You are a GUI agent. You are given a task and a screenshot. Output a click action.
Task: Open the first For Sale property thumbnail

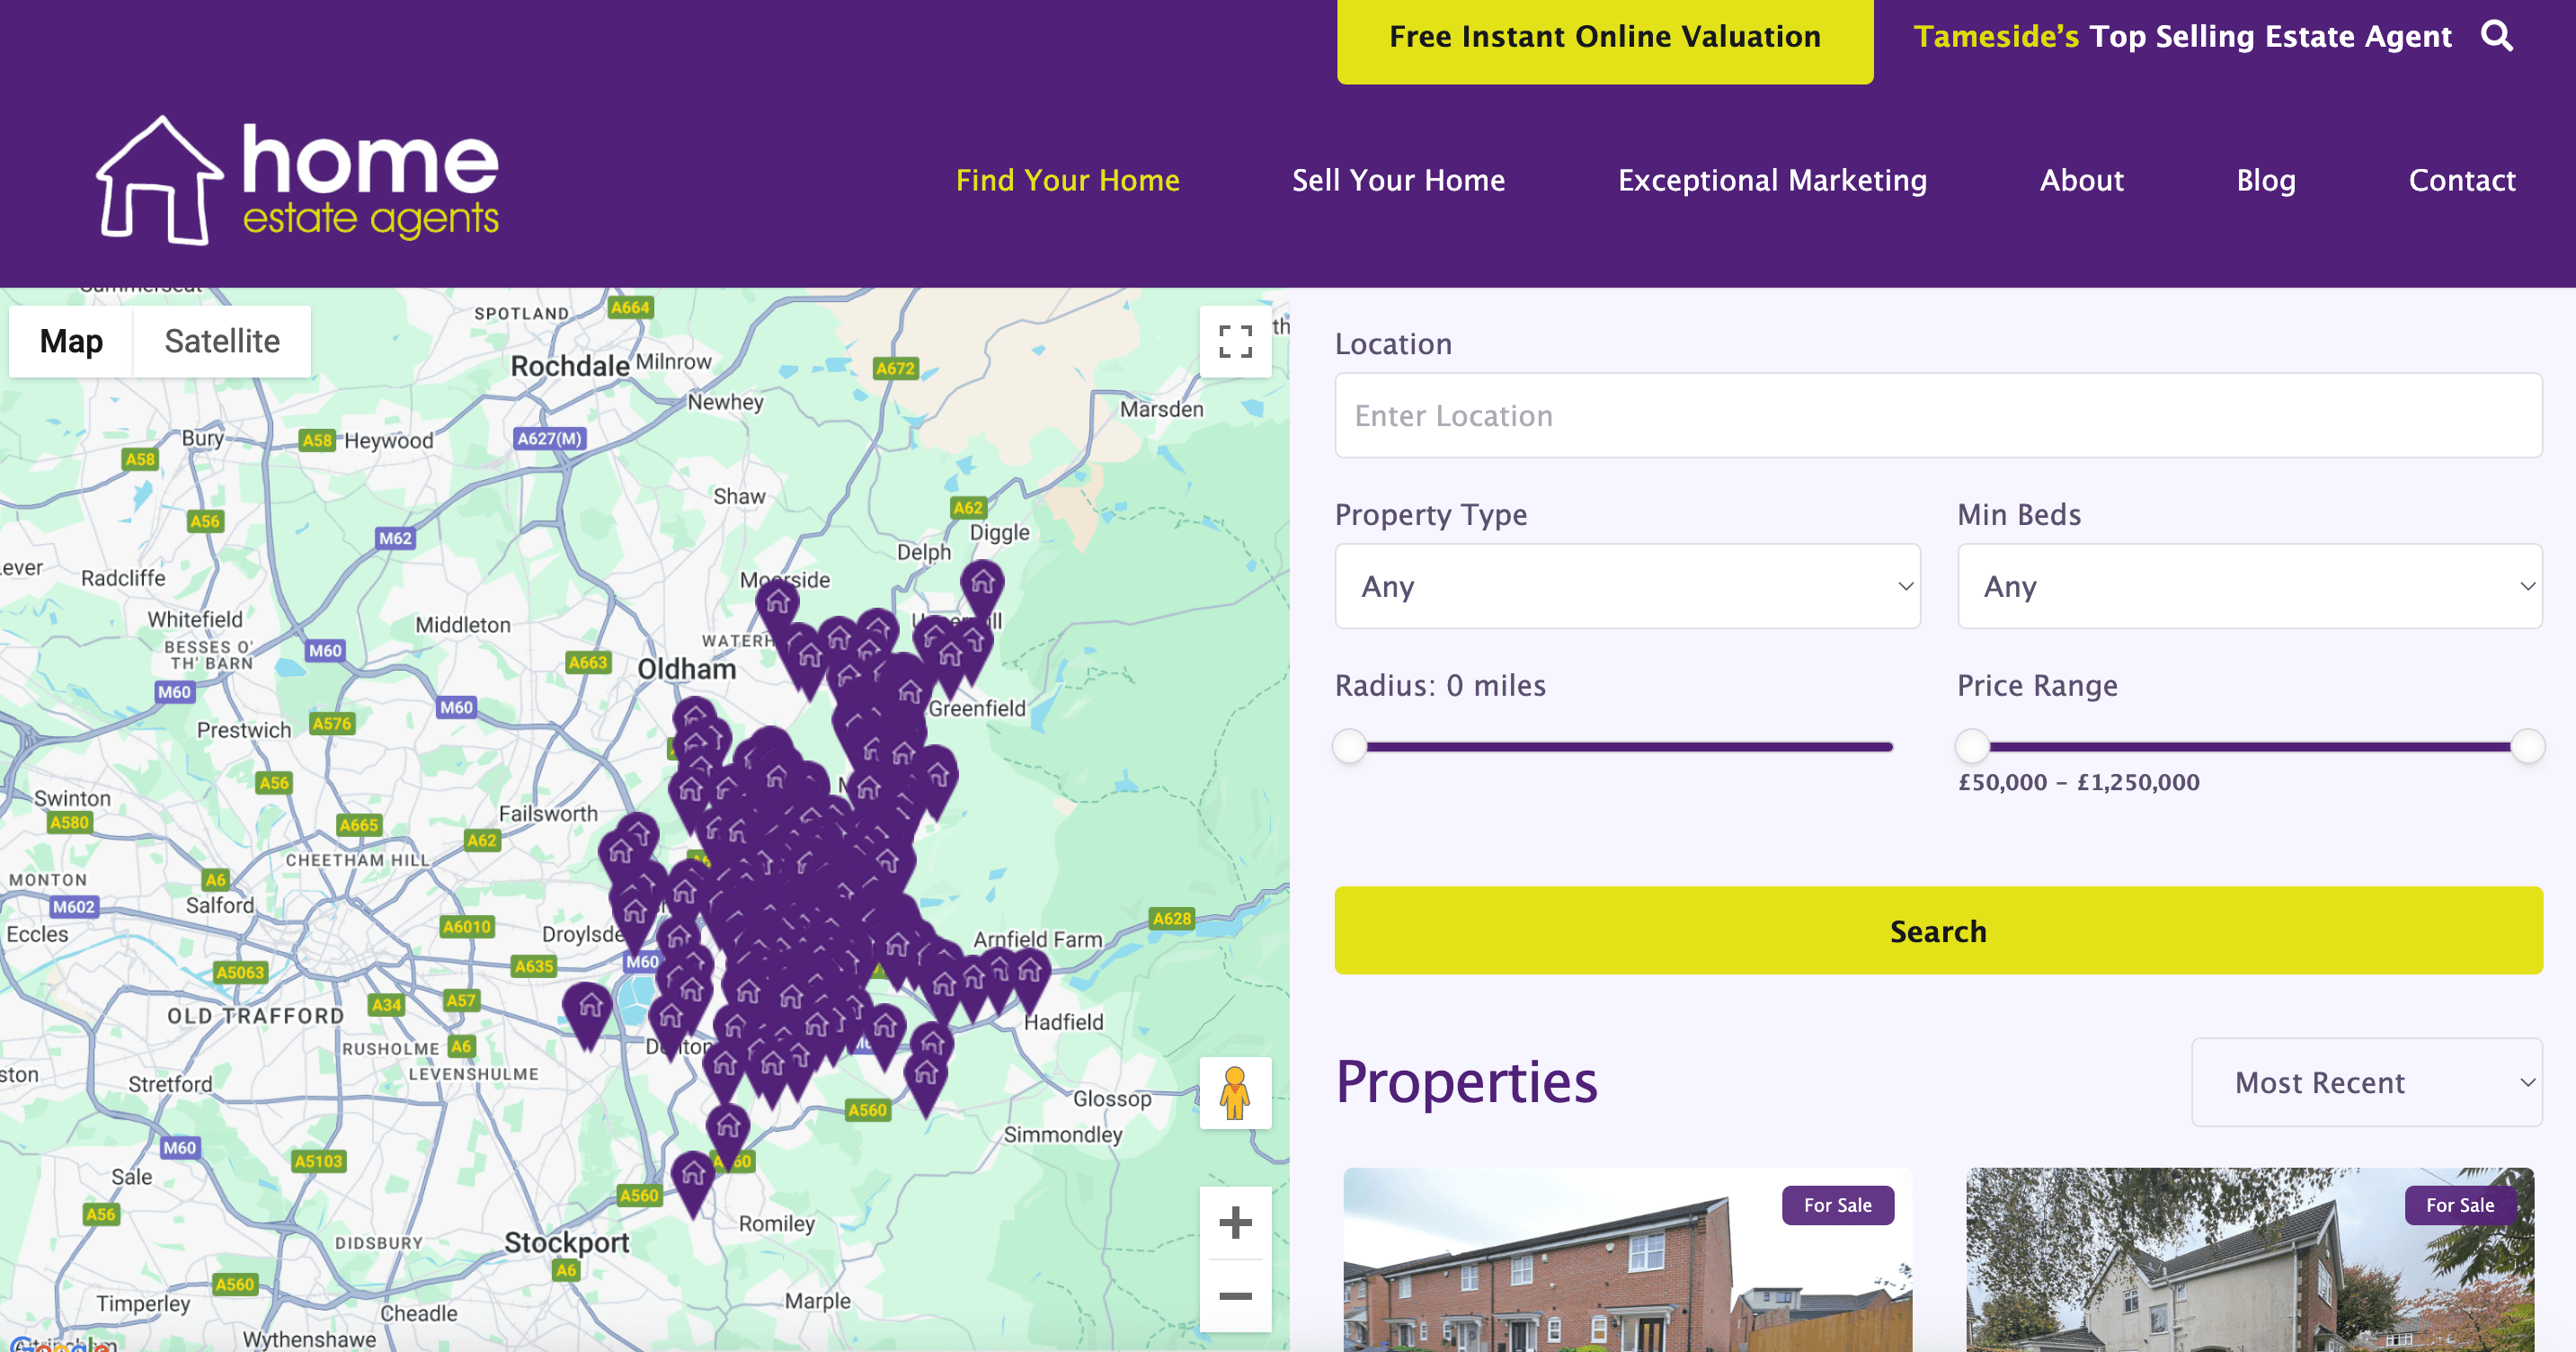(1626, 1262)
